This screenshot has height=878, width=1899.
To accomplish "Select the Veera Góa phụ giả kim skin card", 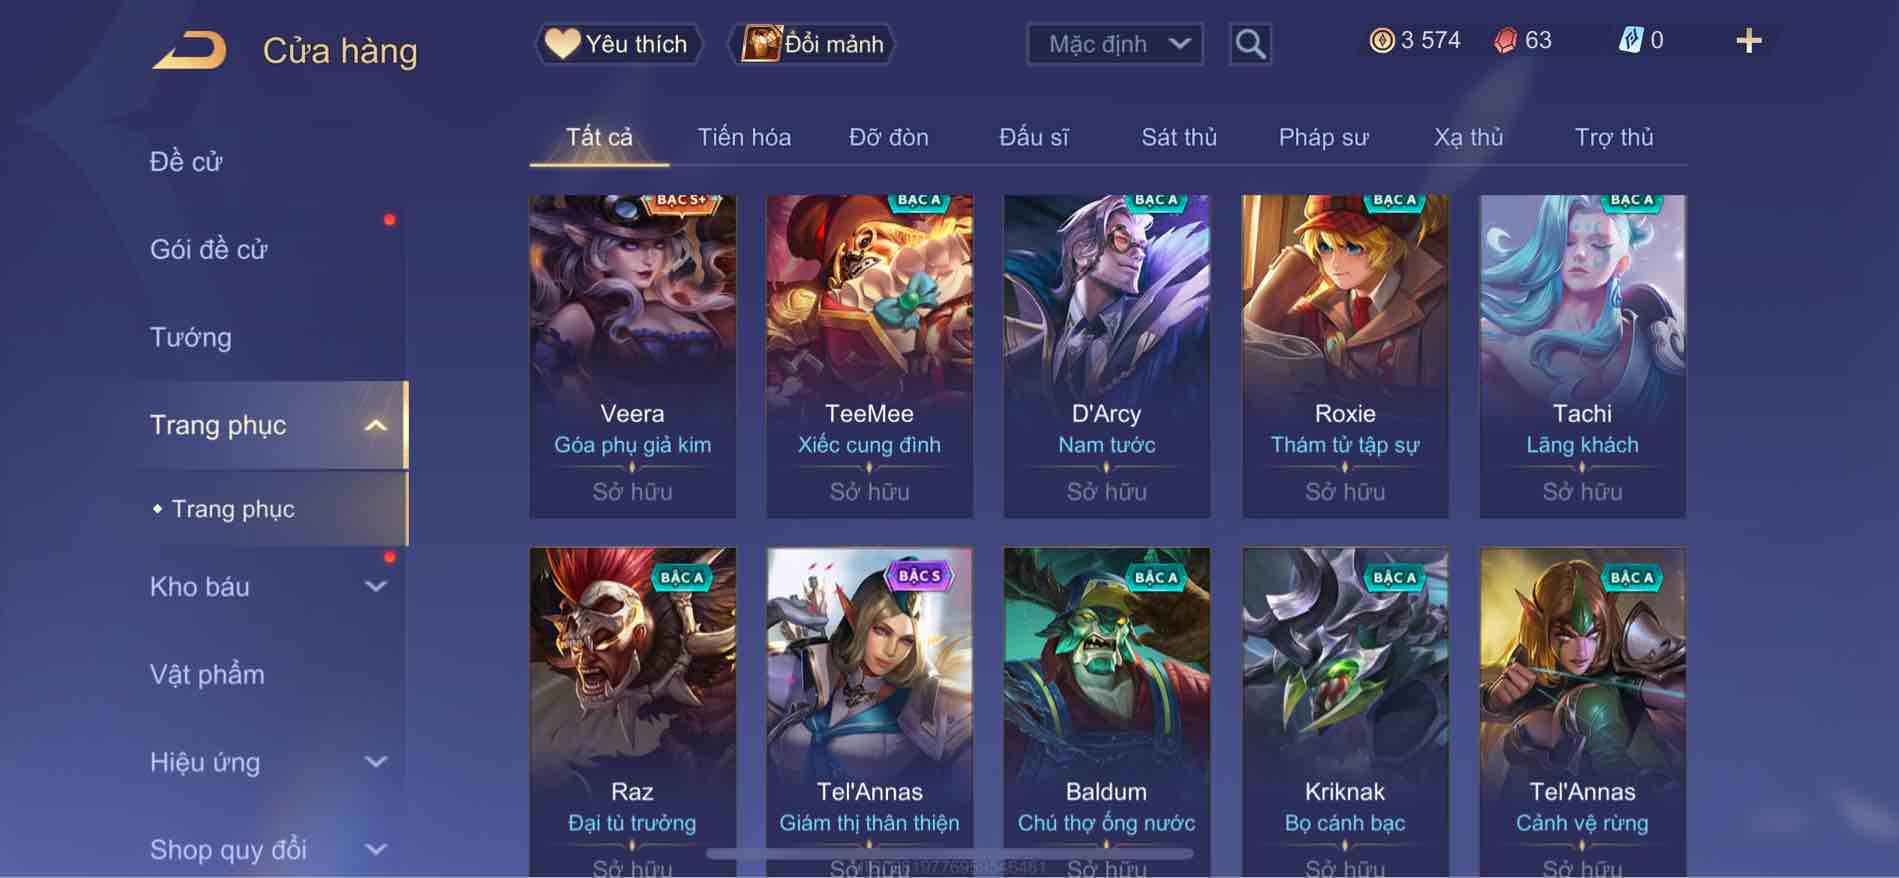I will tap(632, 356).
